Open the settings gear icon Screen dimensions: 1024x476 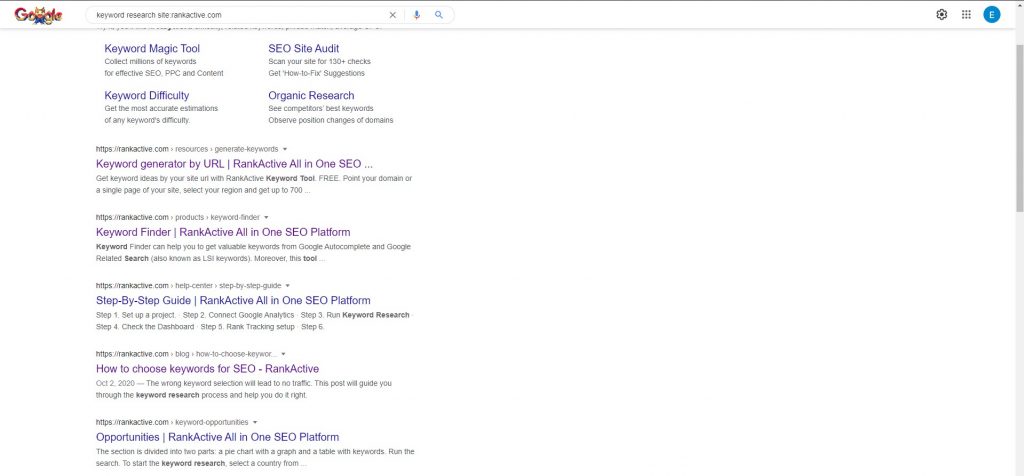[x=942, y=14]
